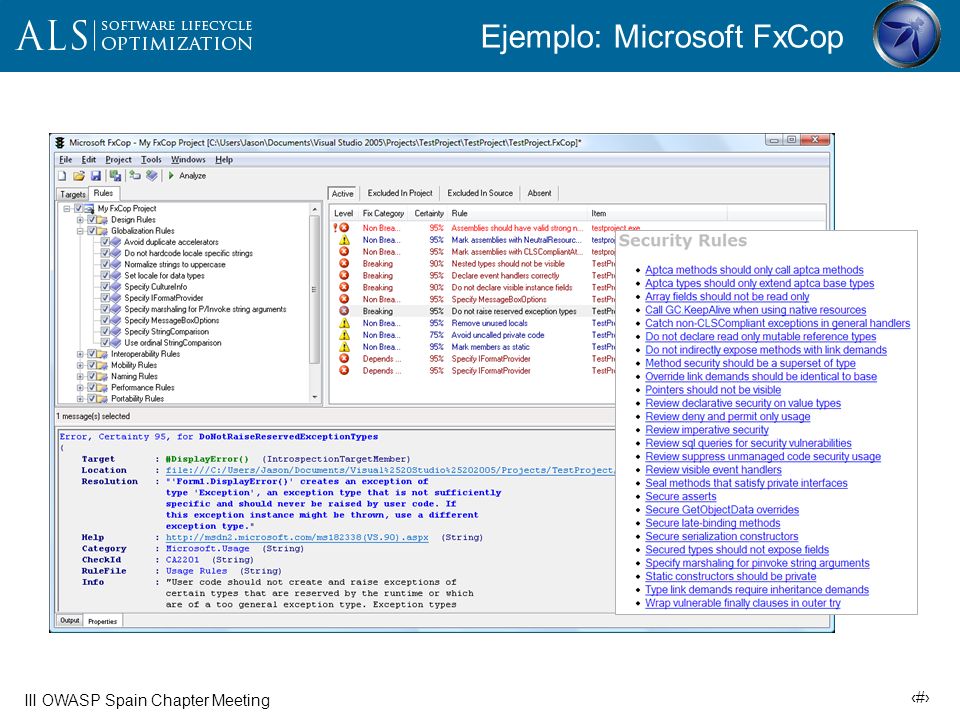Screen dimensions: 960x720
Task: Click the error icon for 'Specify MessageBoxOptions' message
Action: click(345, 299)
